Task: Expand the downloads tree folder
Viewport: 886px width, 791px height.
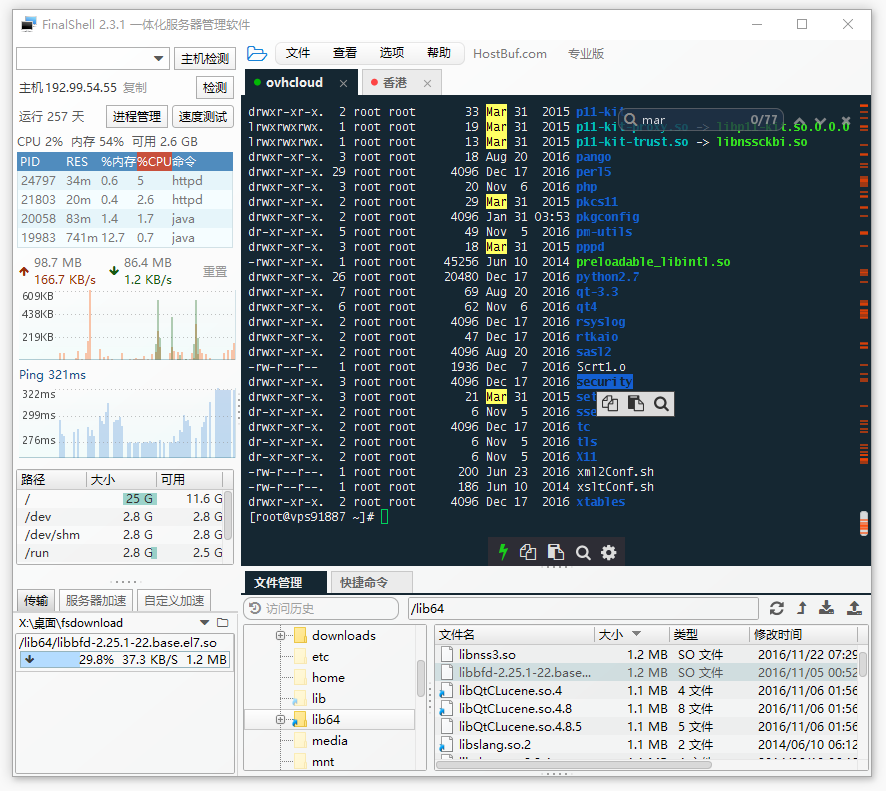Action: 280,635
